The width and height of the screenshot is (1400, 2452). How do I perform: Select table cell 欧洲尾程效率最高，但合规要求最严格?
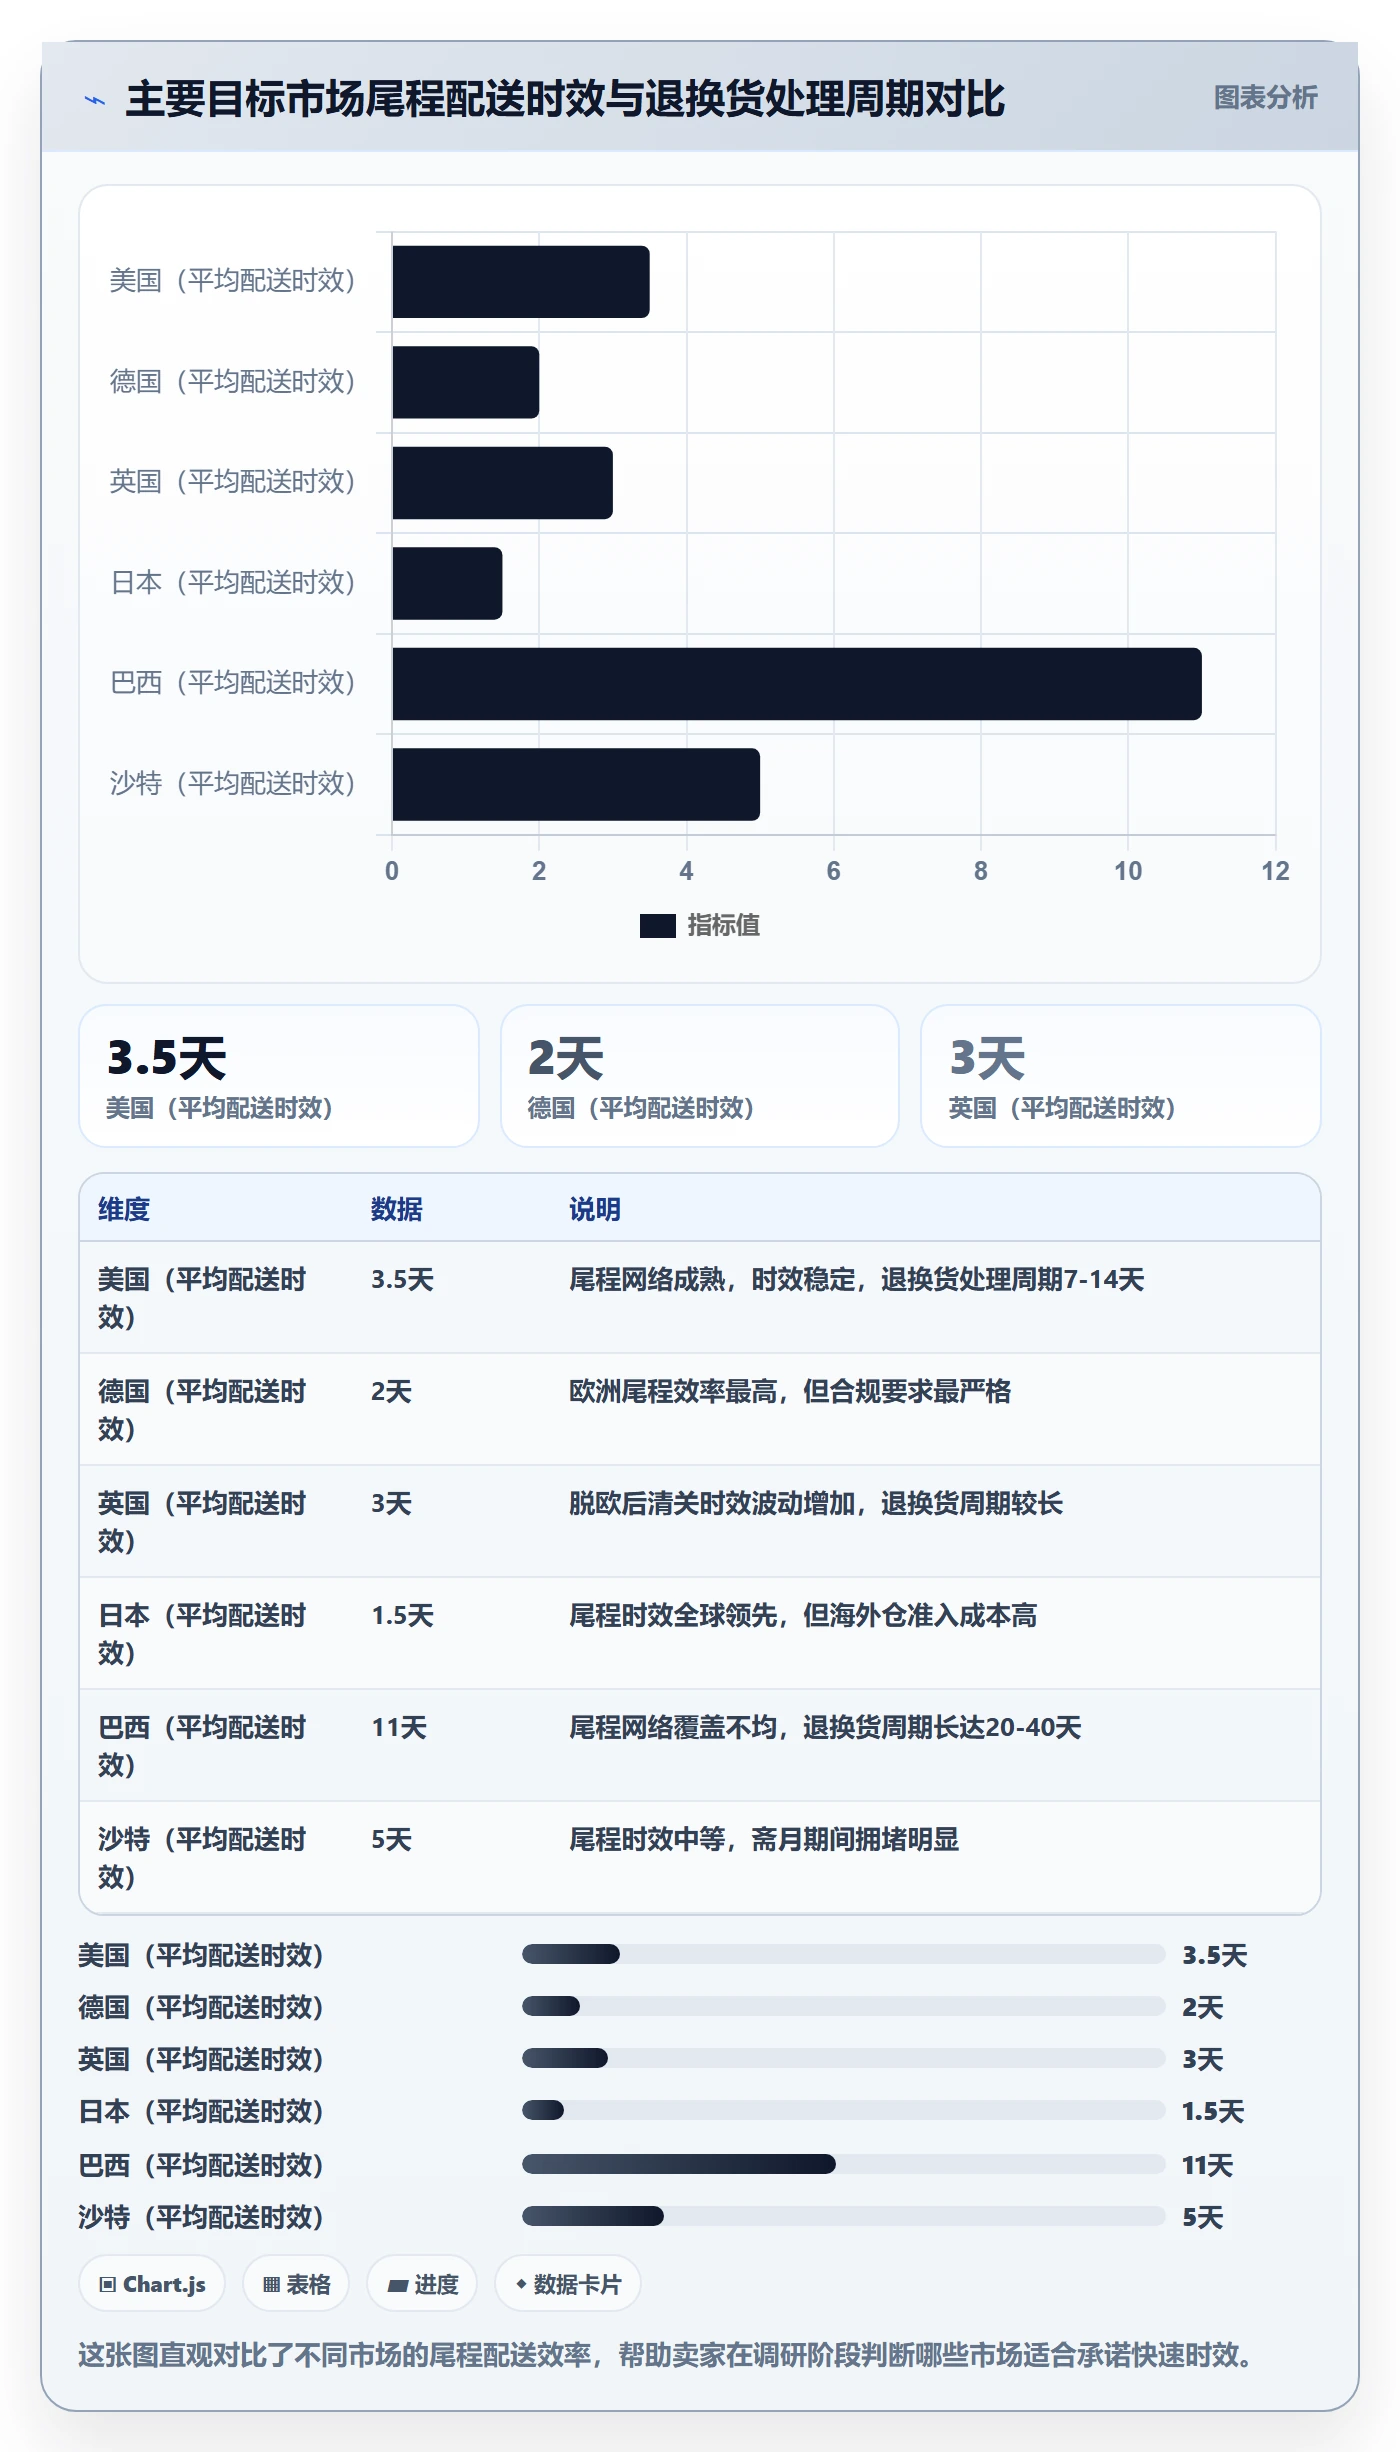(790, 1391)
